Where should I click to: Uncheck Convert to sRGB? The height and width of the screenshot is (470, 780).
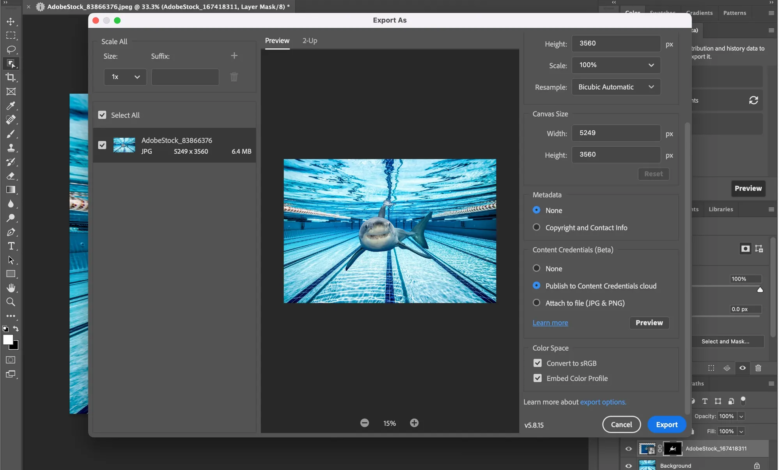[538, 363]
